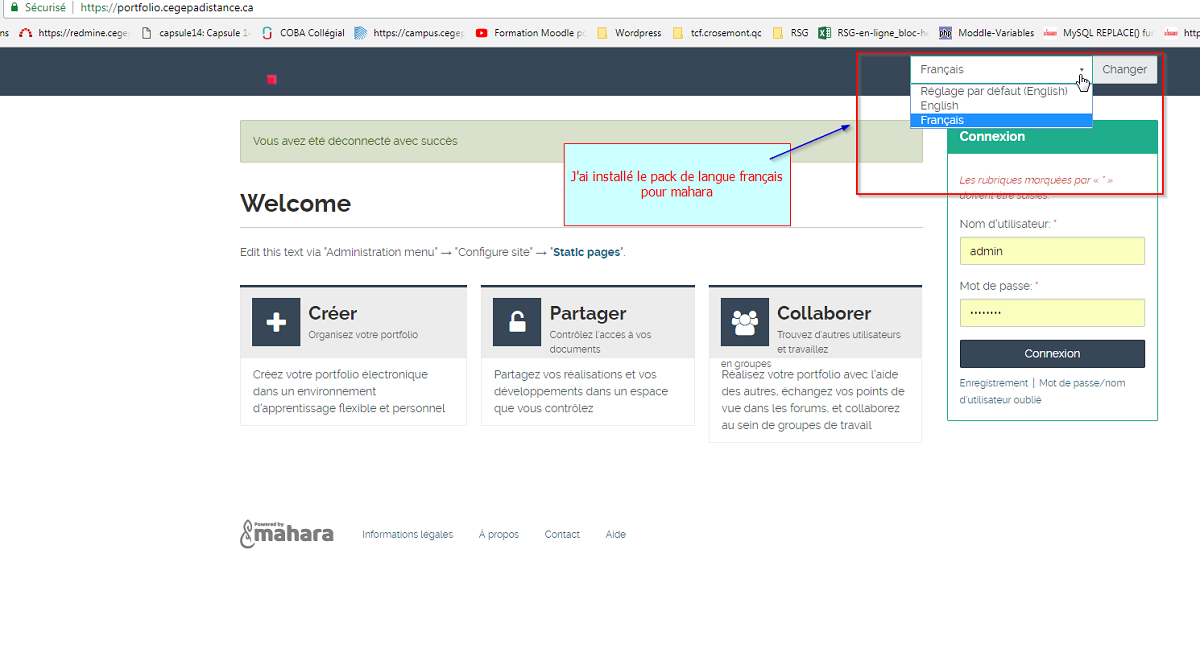Viewport: 1200px width, 665px height.
Task: Click the Collaborer group icon
Action: [x=744, y=322]
